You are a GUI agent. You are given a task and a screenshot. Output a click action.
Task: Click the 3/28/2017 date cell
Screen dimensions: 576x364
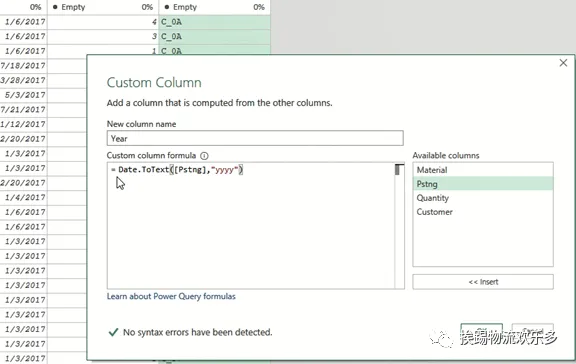(x=24, y=80)
